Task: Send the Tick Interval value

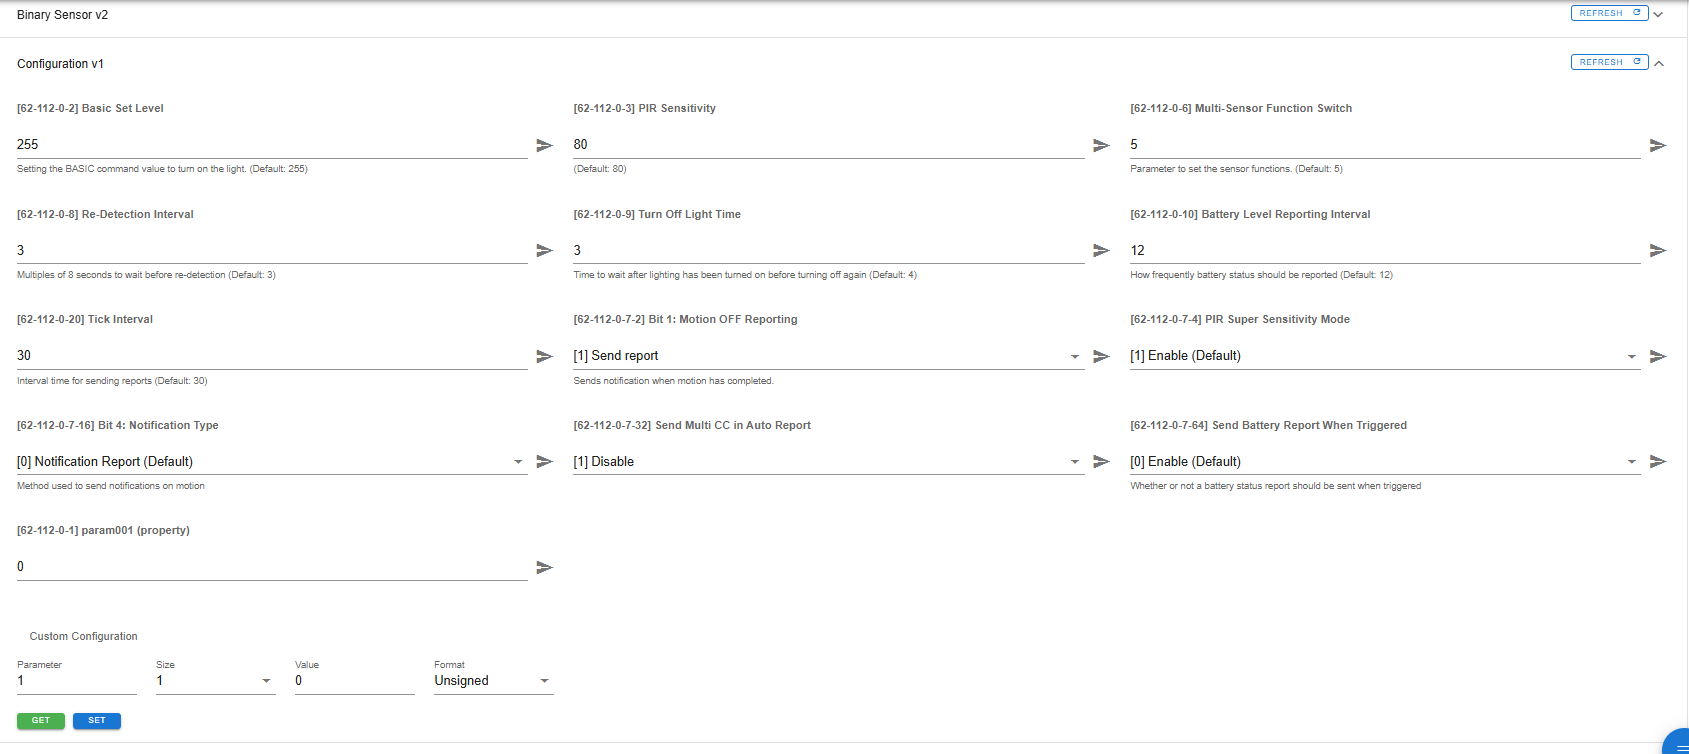Action: click(544, 356)
